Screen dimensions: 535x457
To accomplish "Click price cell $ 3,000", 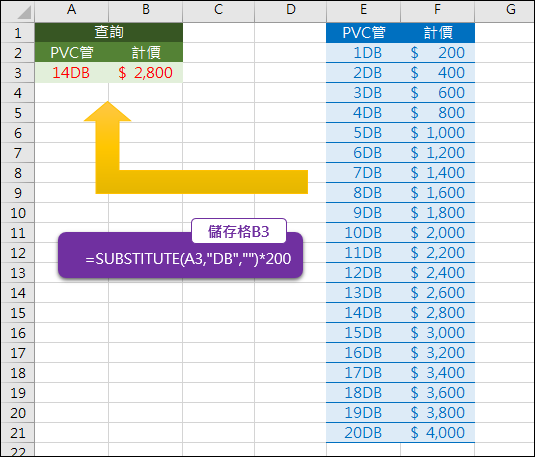I will 437,333.
